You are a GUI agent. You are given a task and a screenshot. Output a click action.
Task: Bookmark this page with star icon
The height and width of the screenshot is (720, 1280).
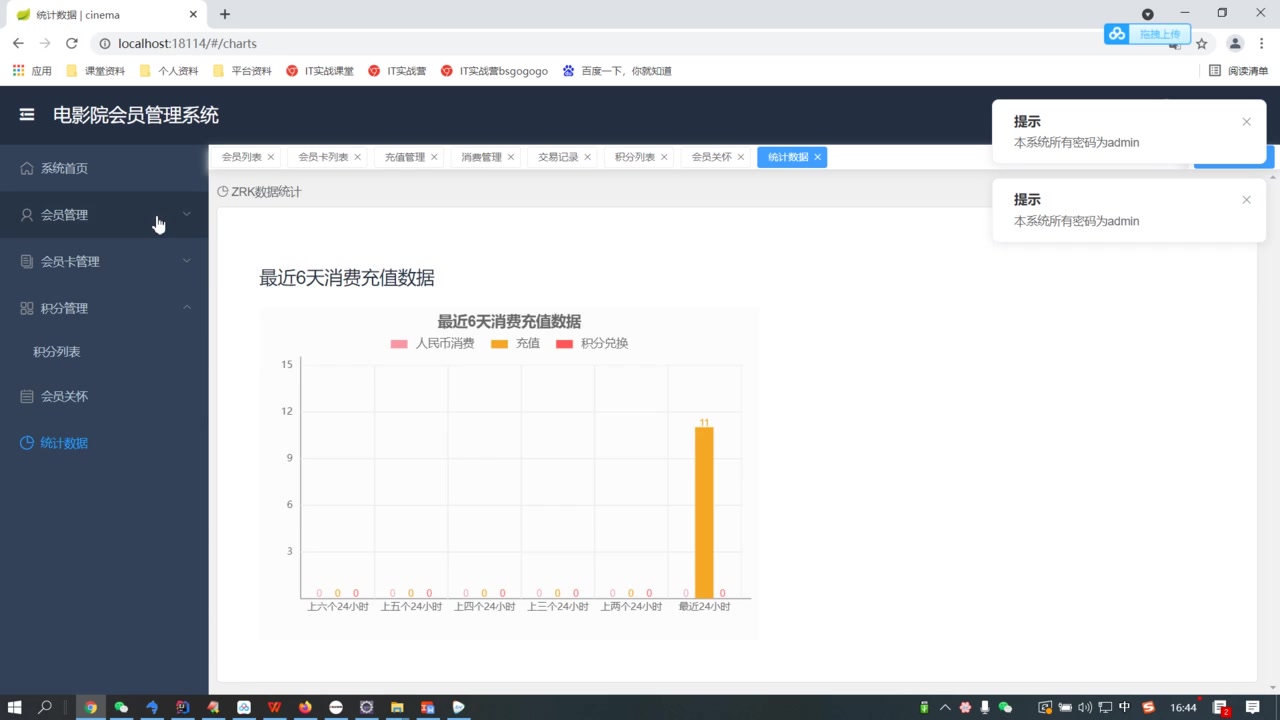point(1202,44)
